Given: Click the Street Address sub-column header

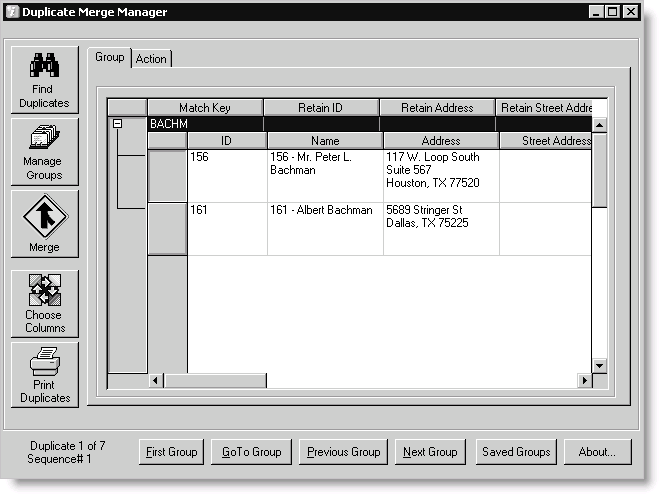Looking at the screenshot, I should 546,141.
